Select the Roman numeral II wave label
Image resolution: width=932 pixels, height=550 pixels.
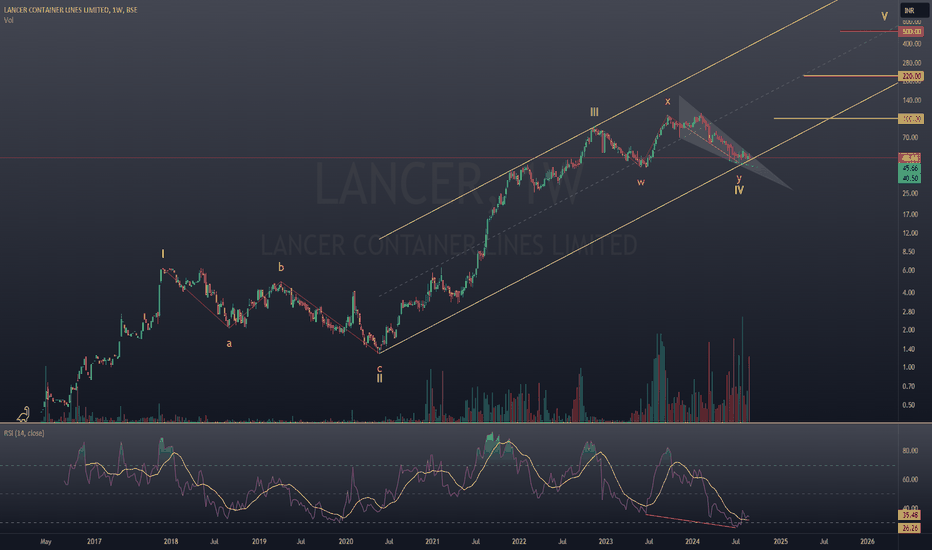click(379, 378)
